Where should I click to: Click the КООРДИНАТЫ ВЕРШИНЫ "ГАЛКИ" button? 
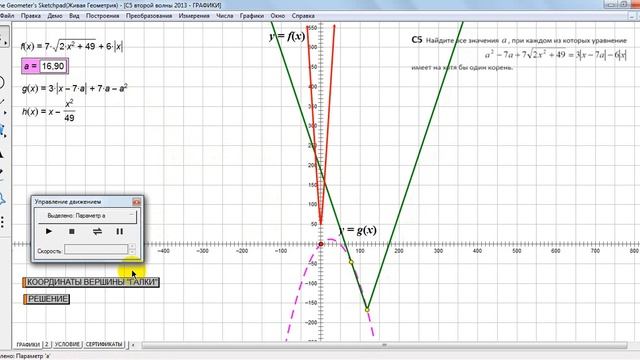(91, 282)
